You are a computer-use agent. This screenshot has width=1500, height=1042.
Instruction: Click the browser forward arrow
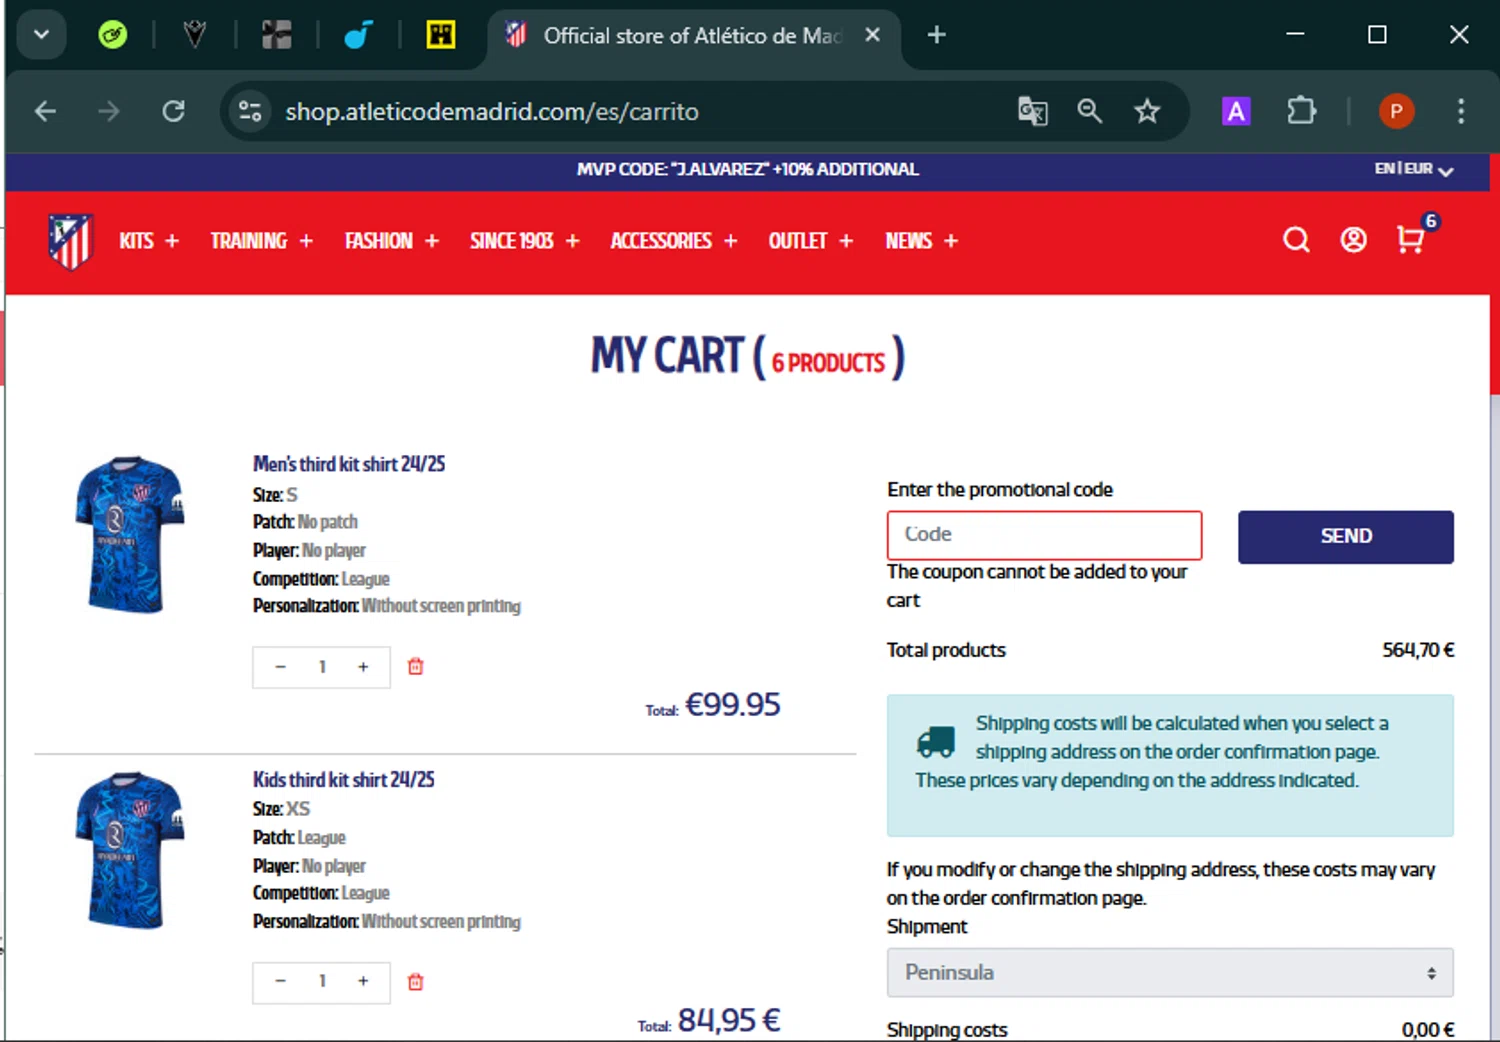(109, 111)
